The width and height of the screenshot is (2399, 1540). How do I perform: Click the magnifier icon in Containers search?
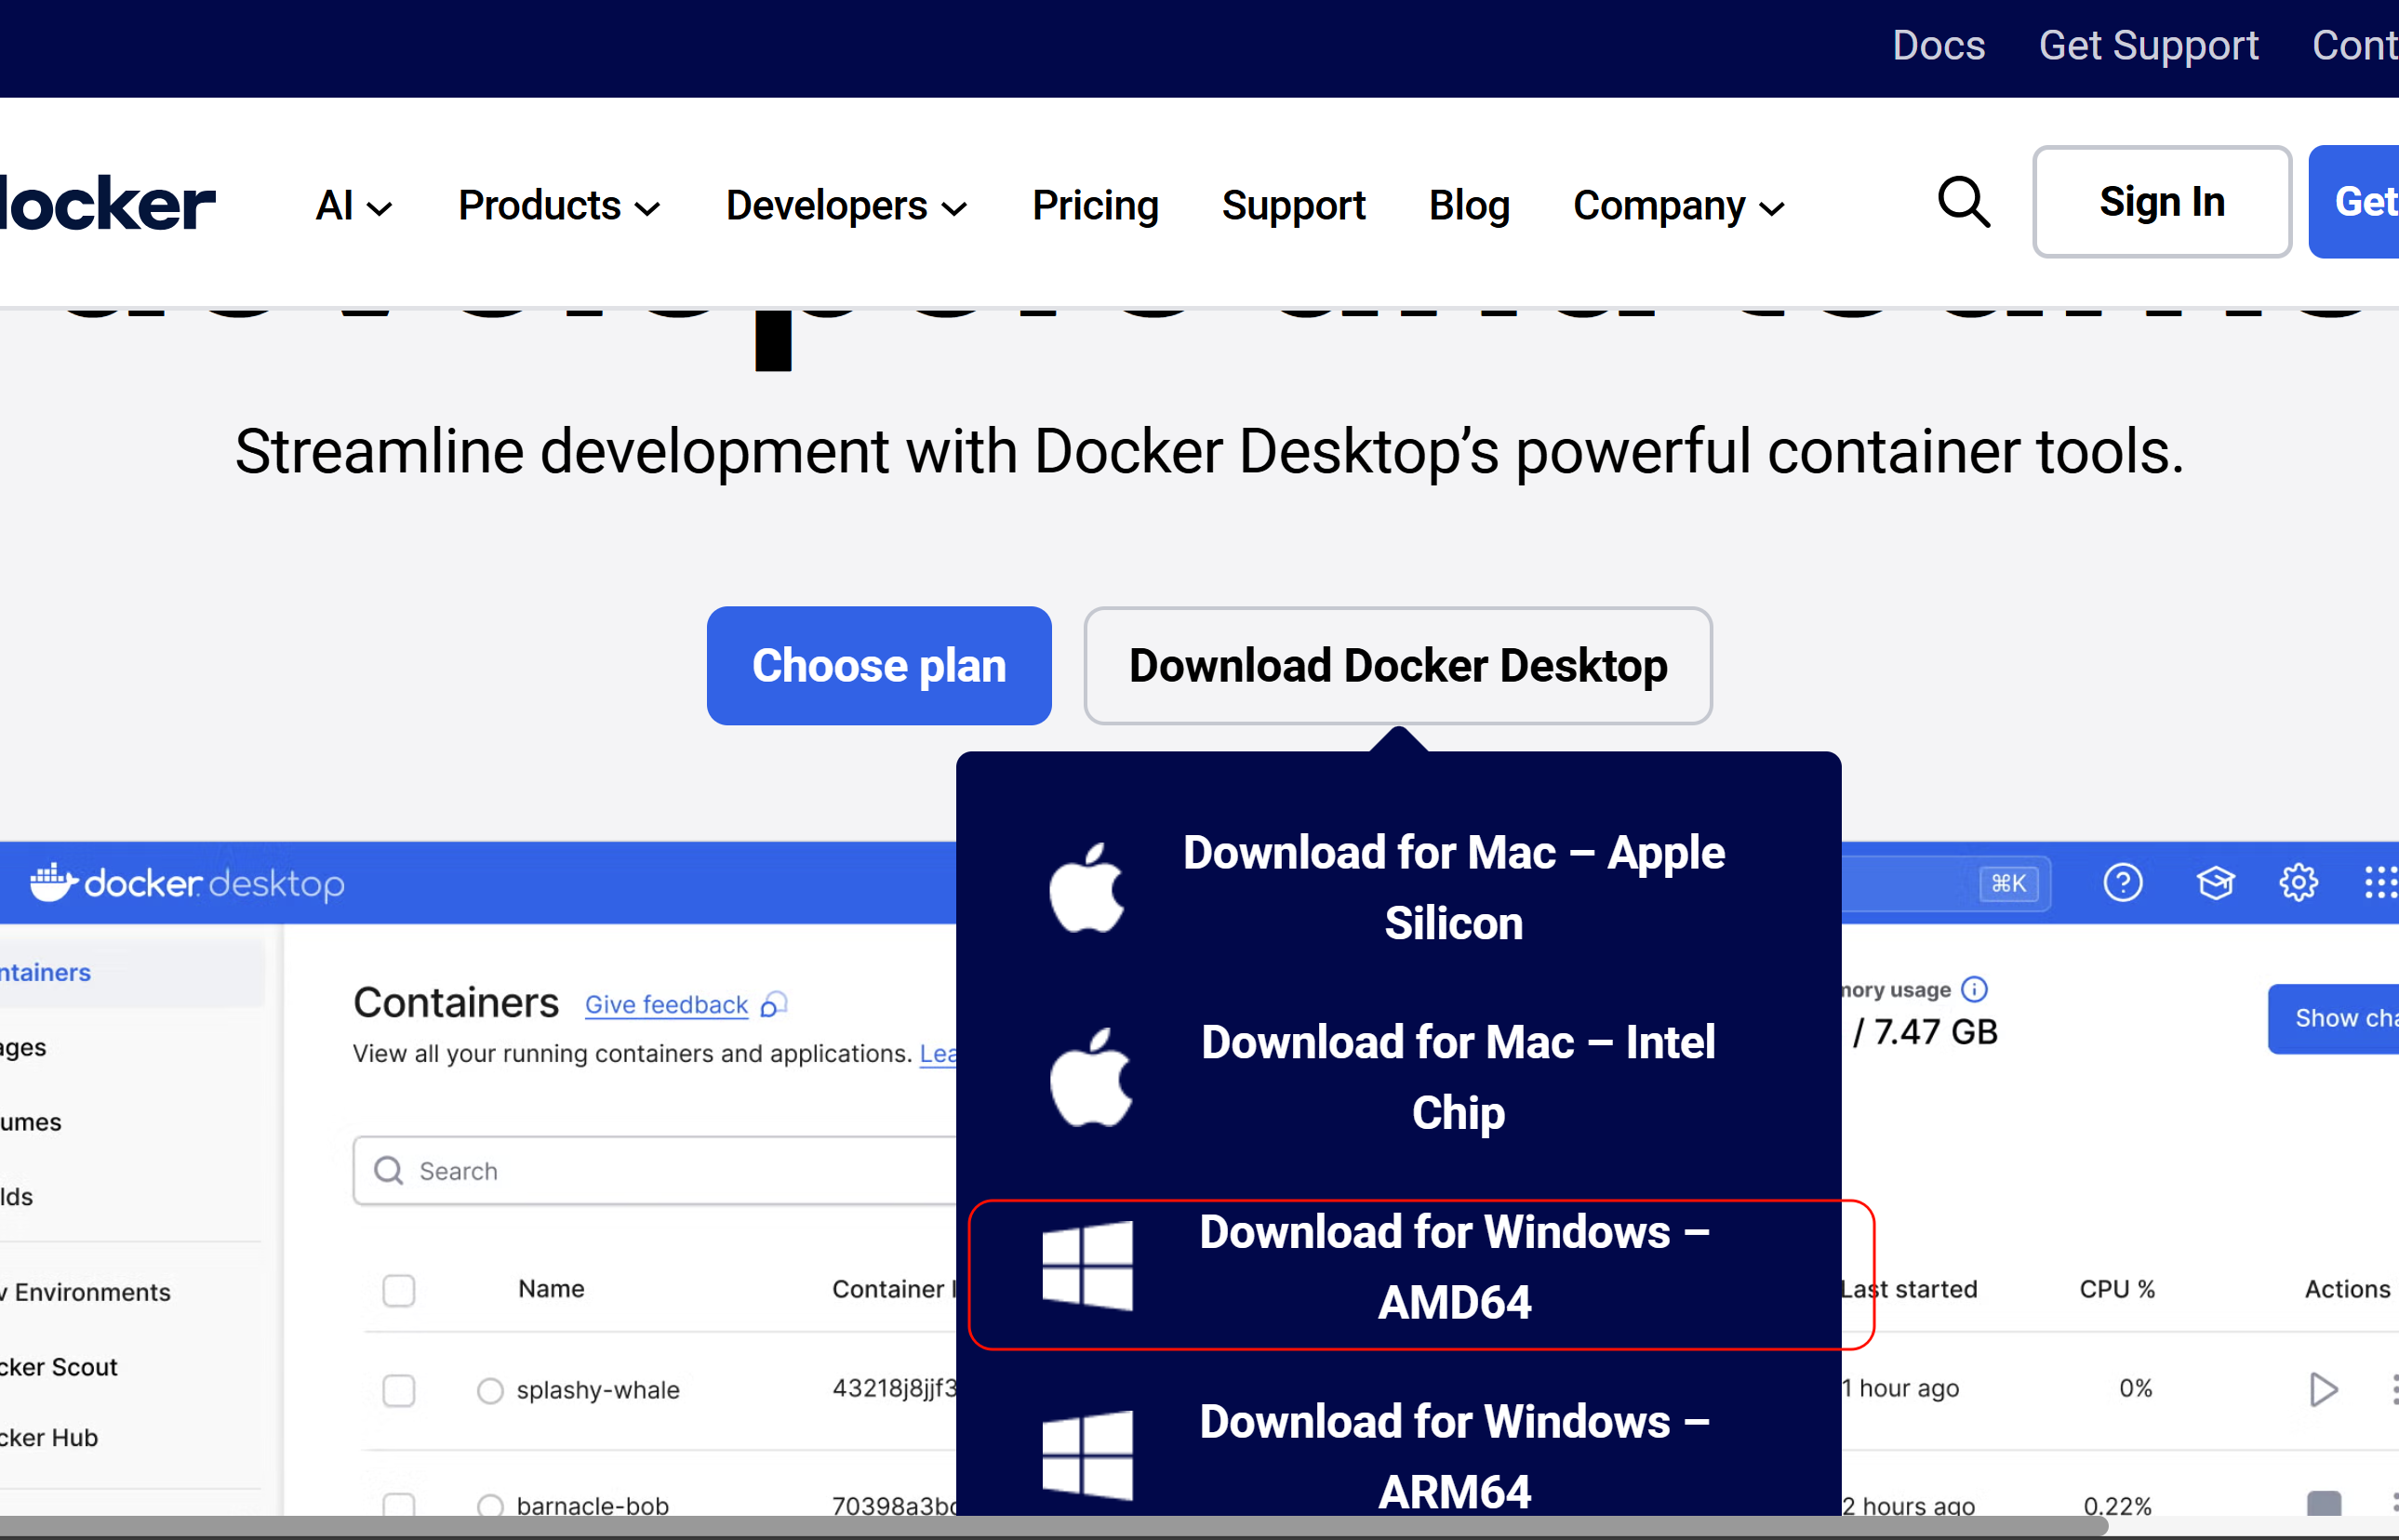point(388,1170)
